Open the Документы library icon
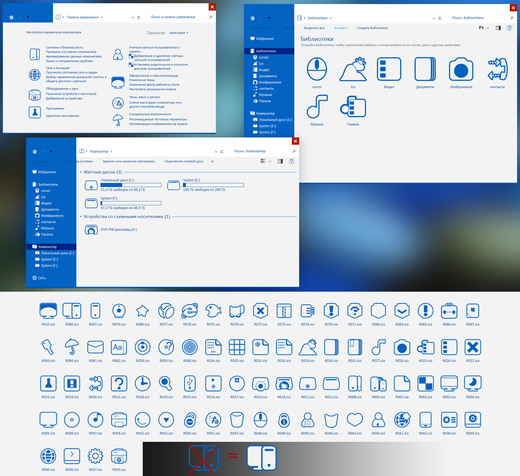The height and width of the screenshot is (476, 520). coord(425,69)
